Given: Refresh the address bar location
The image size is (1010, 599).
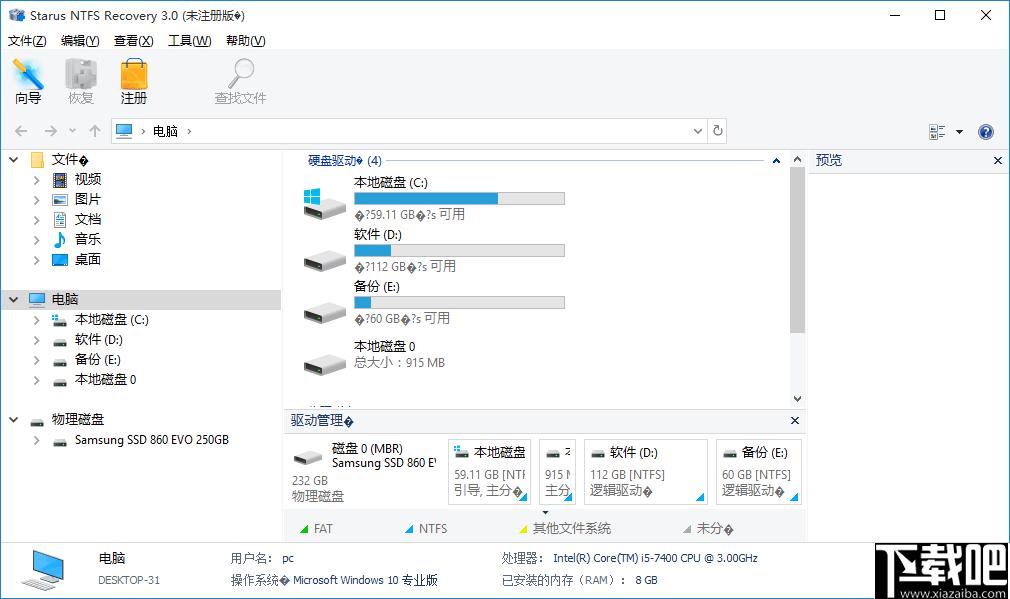Looking at the screenshot, I should 718,131.
